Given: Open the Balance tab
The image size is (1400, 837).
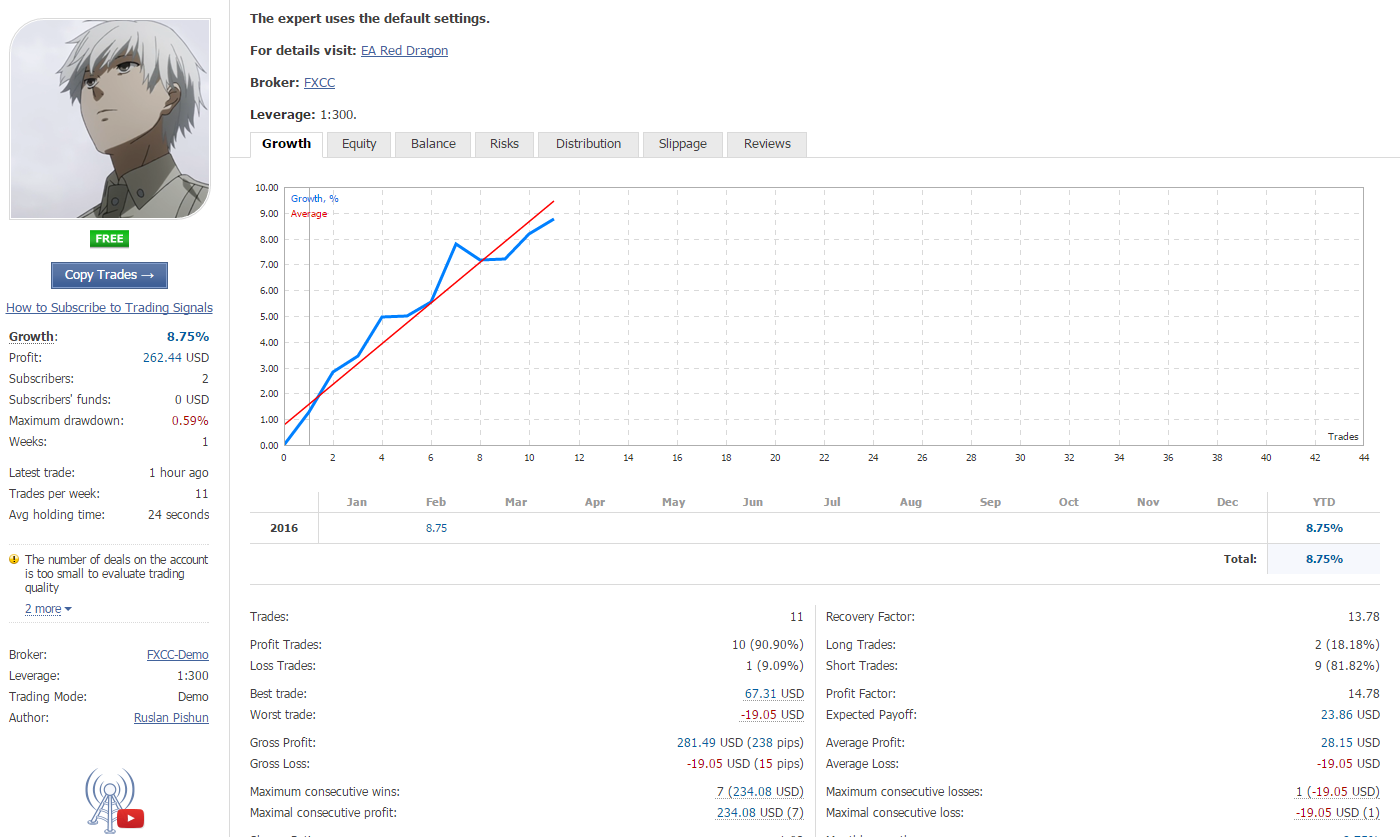Looking at the screenshot, I should point(433,144).
